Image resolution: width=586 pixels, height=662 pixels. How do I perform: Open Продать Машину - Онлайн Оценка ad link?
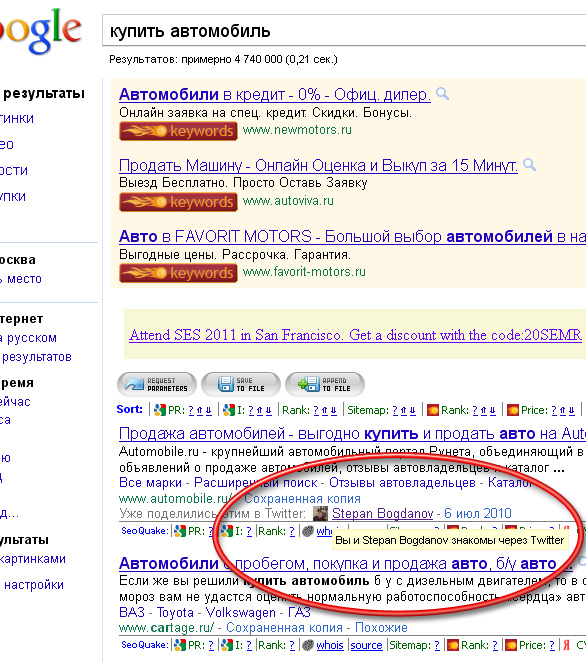(318, 165)
